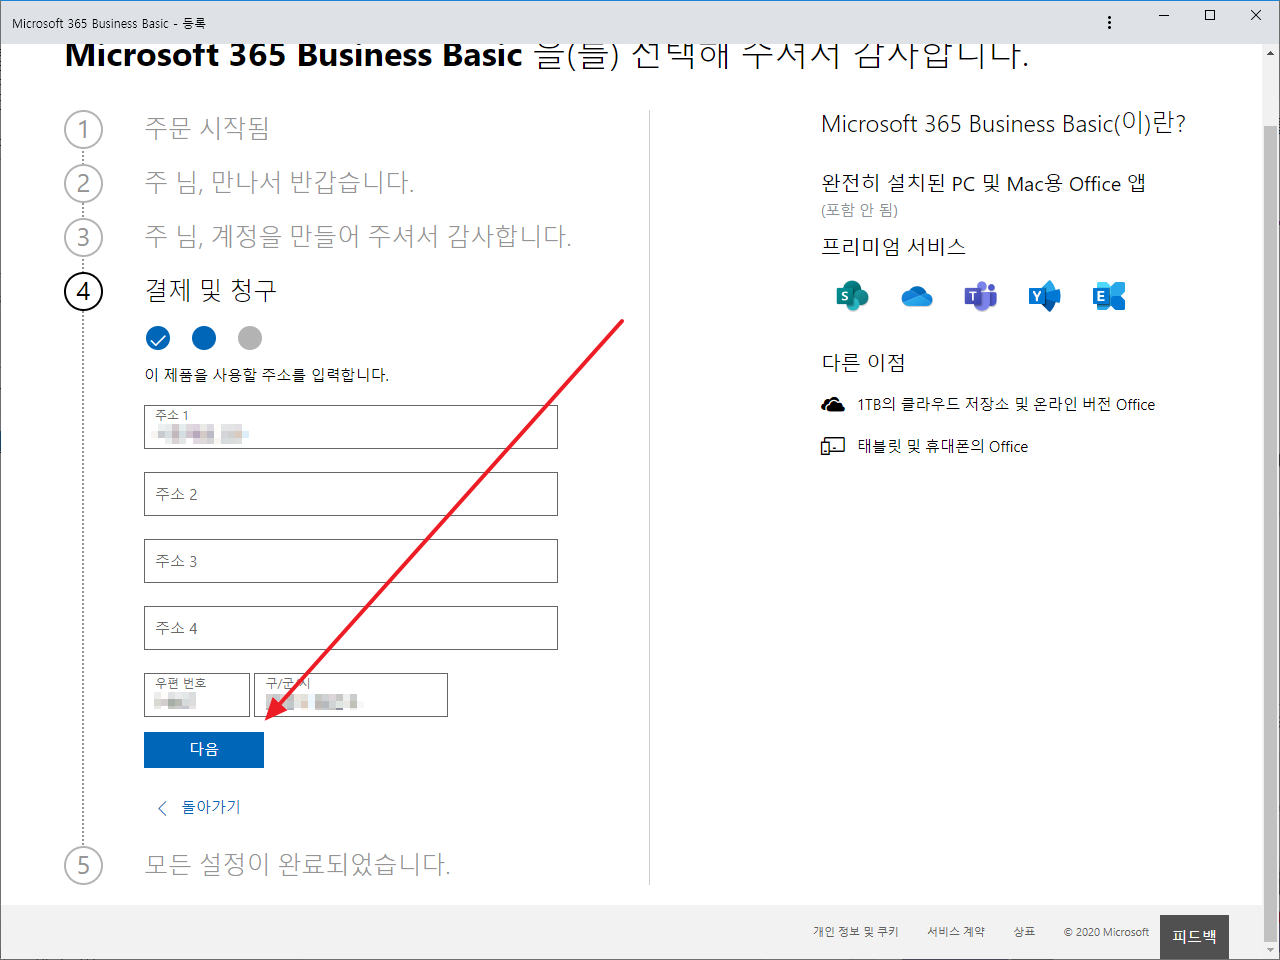
Task: Click the 다른 이점 heading
Action: pyautogui.click(x=863, y=363)
